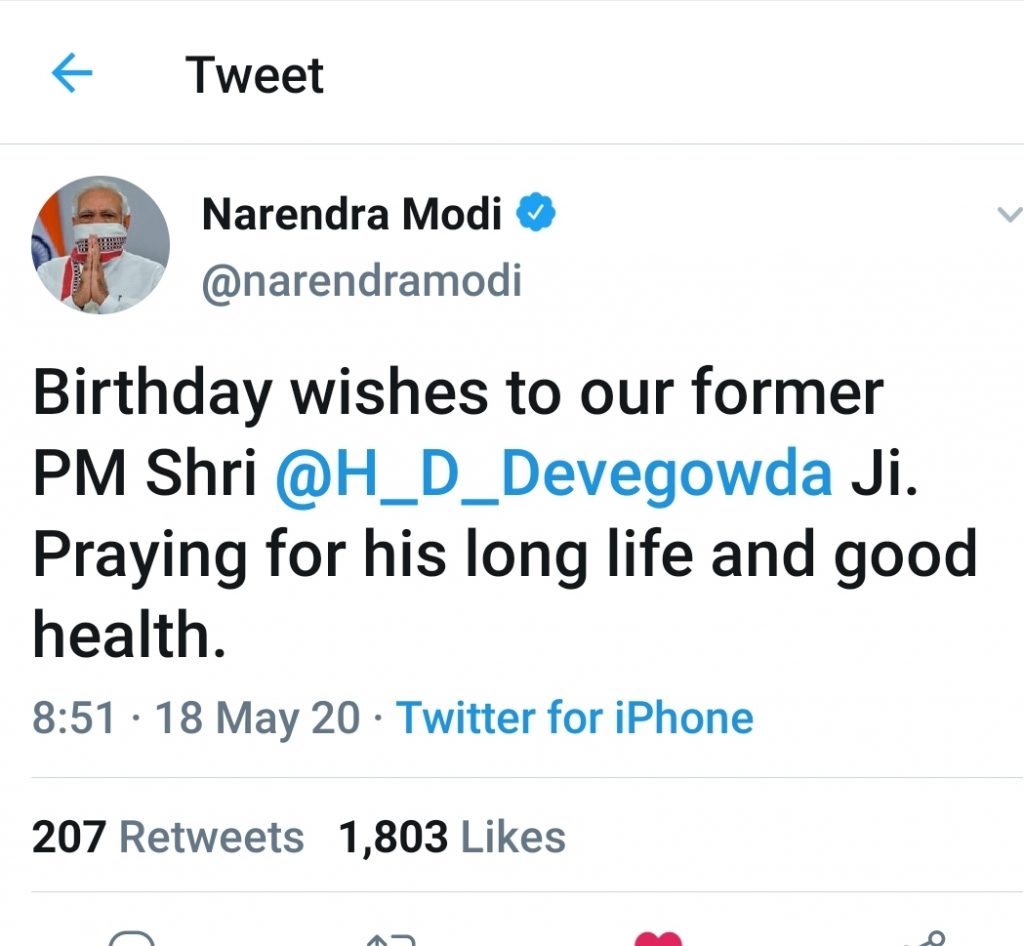Go back using the left arrow

tap(71, 75)
